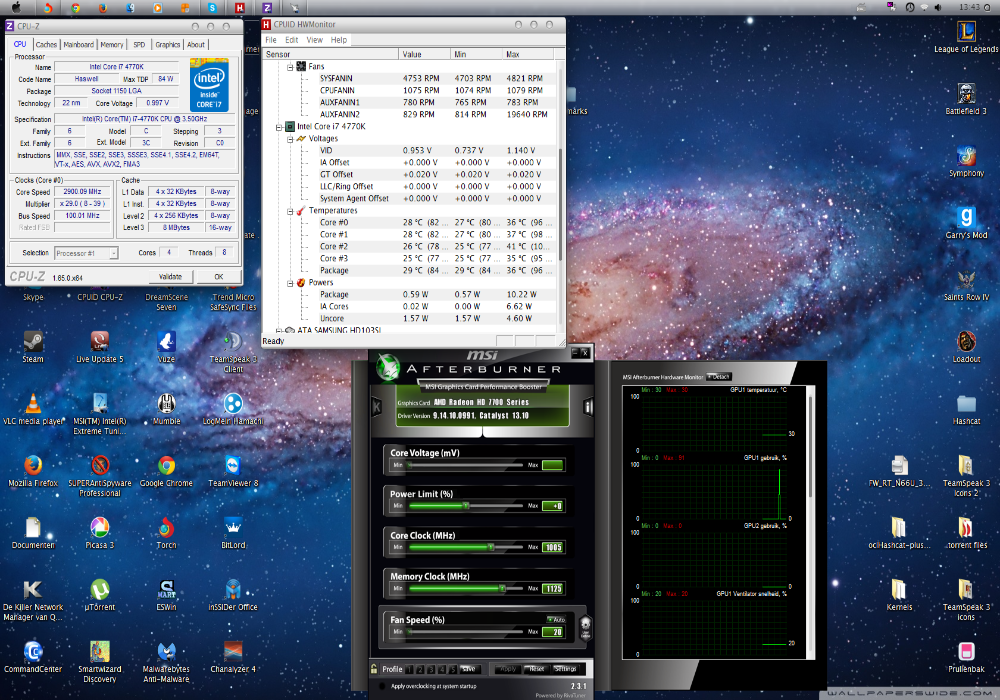Open Picasa 3 desktop icon
Screen dimensions: 1000x700
99,532
